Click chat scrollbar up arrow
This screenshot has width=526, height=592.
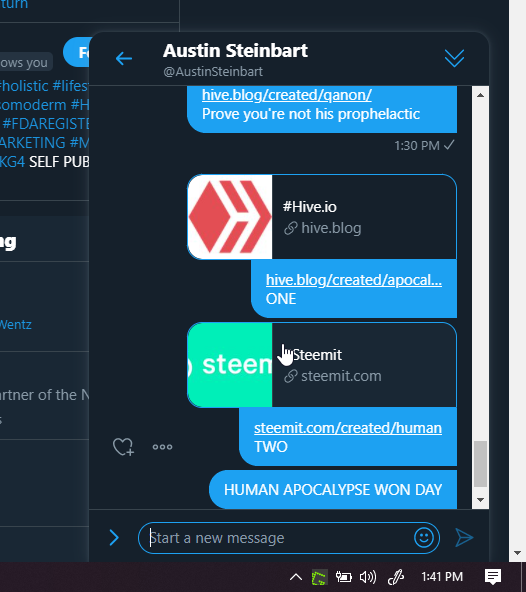480,95
